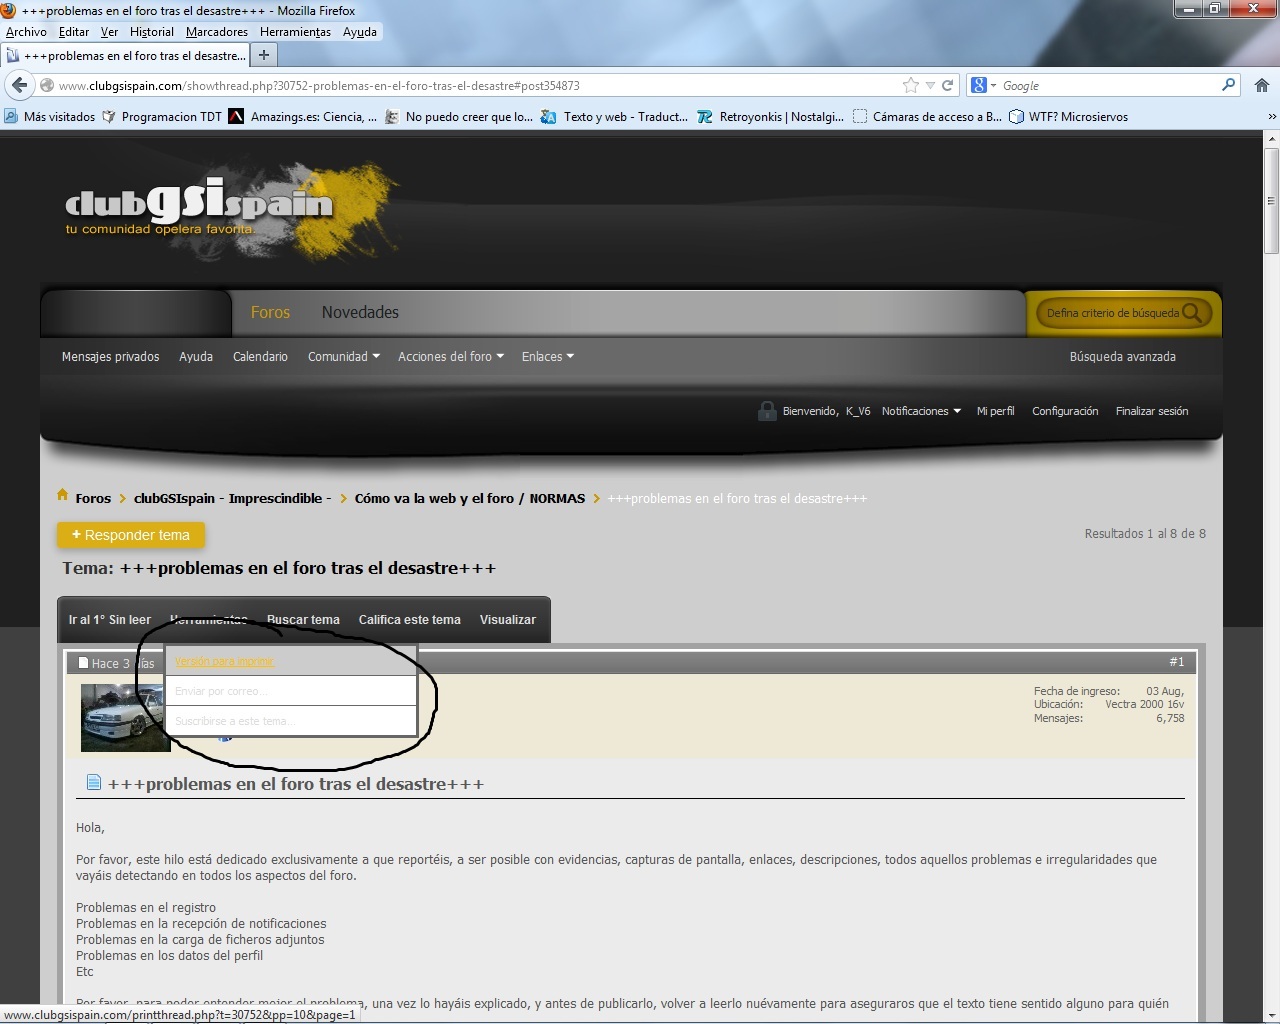Click the bookmark star icon in the address bar
The height and width of the screenshot is (1024, 1280).
pos(910,85)
